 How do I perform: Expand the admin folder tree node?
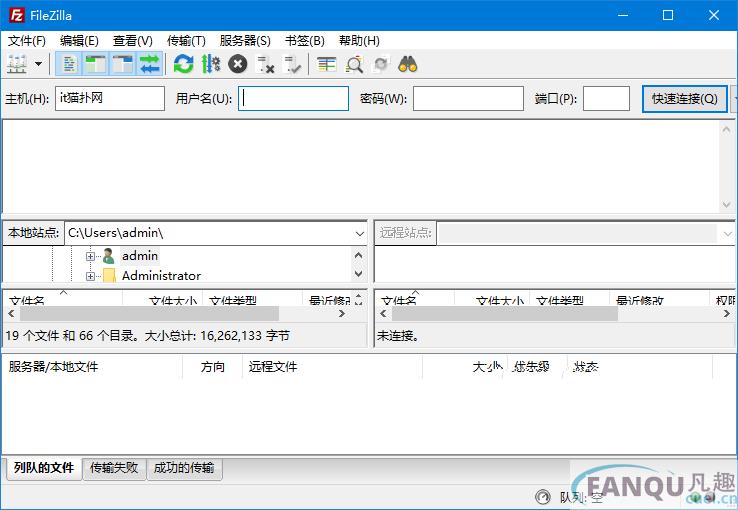pyautogui.click(x=90, y=256)
